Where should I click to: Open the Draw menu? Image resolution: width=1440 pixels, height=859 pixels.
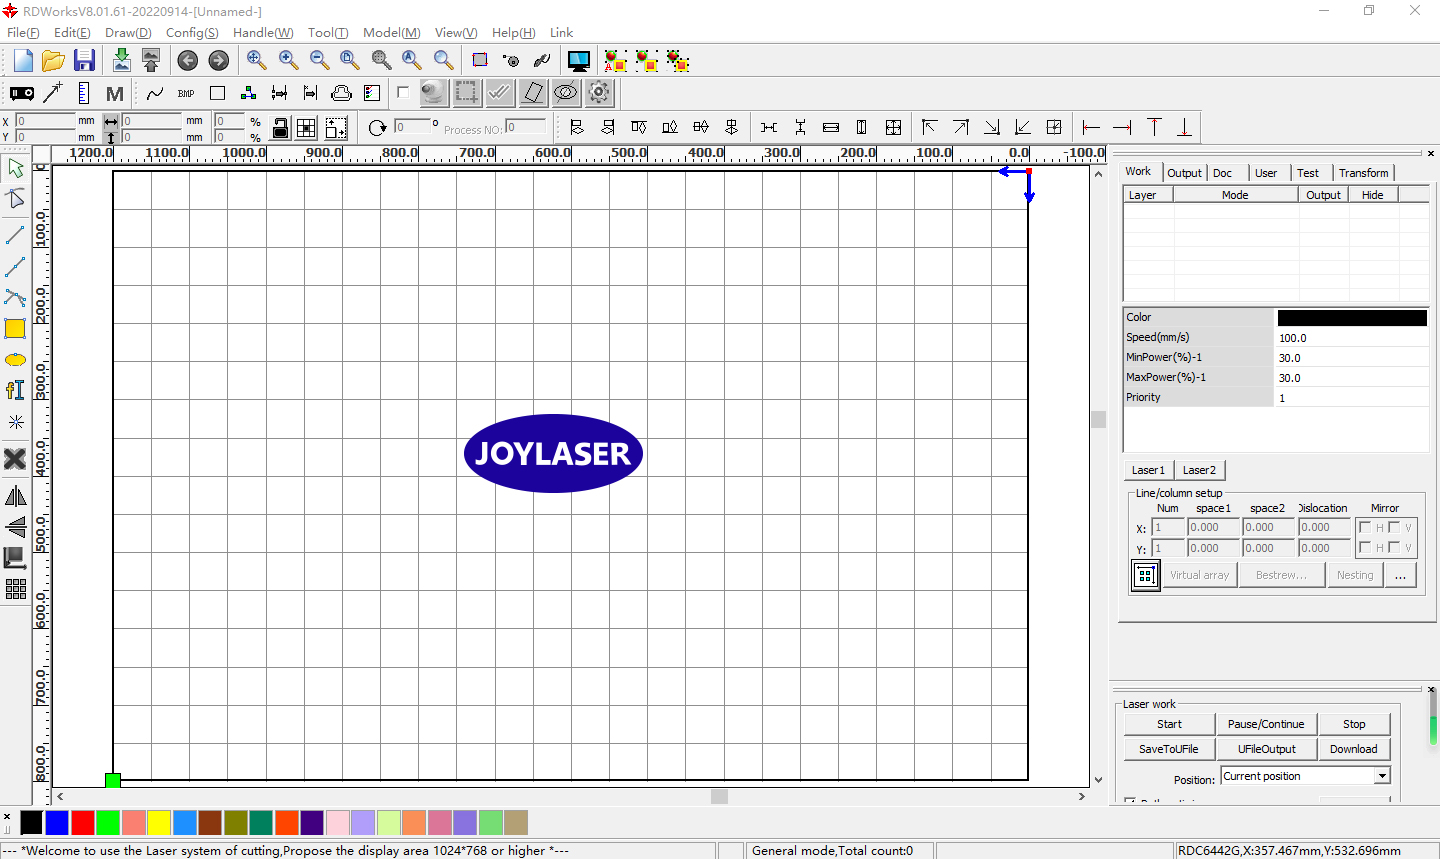(128, 32)
